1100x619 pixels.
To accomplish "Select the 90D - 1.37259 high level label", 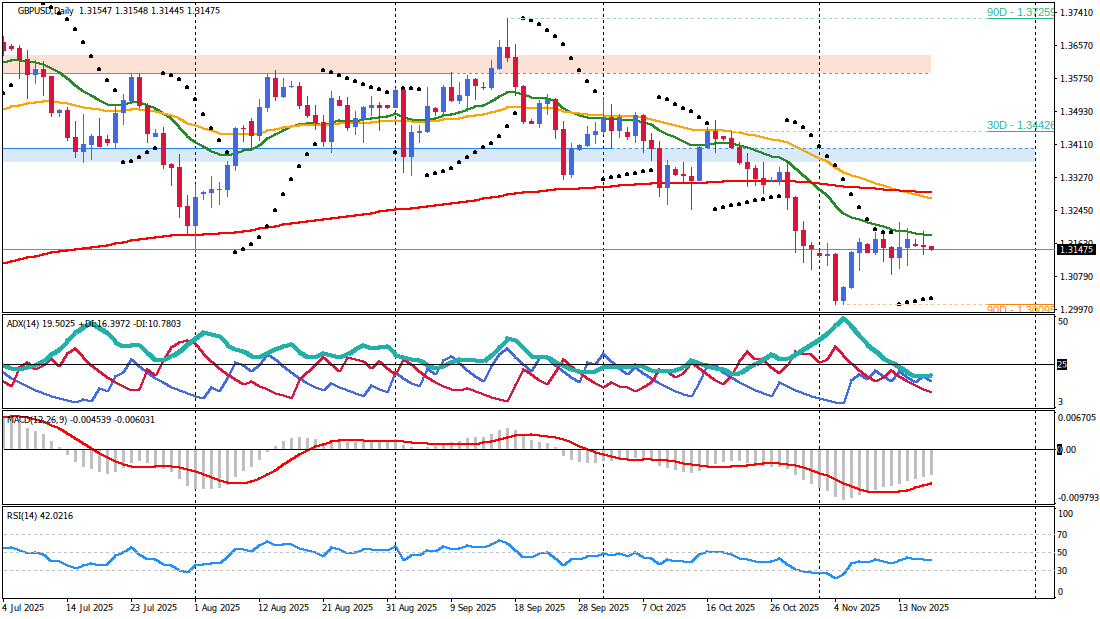I will pyautogui.click(x=1020, y=13).
